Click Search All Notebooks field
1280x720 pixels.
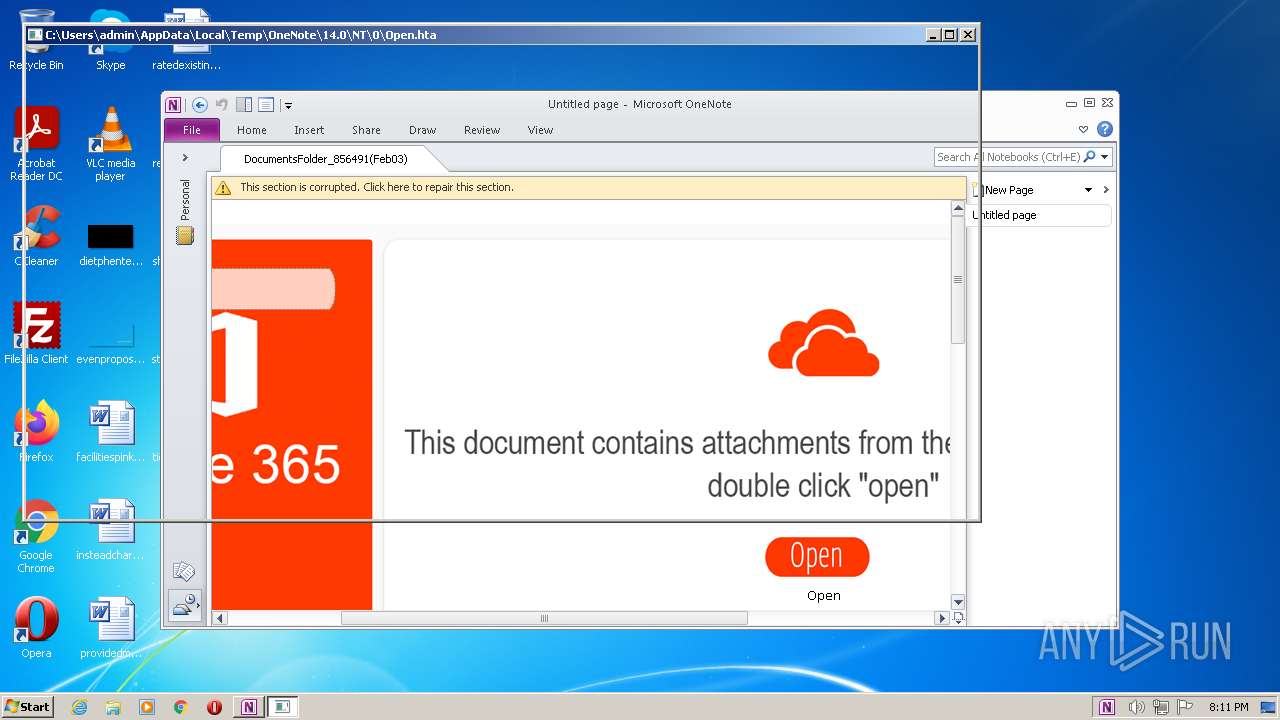pos(1008,157)
